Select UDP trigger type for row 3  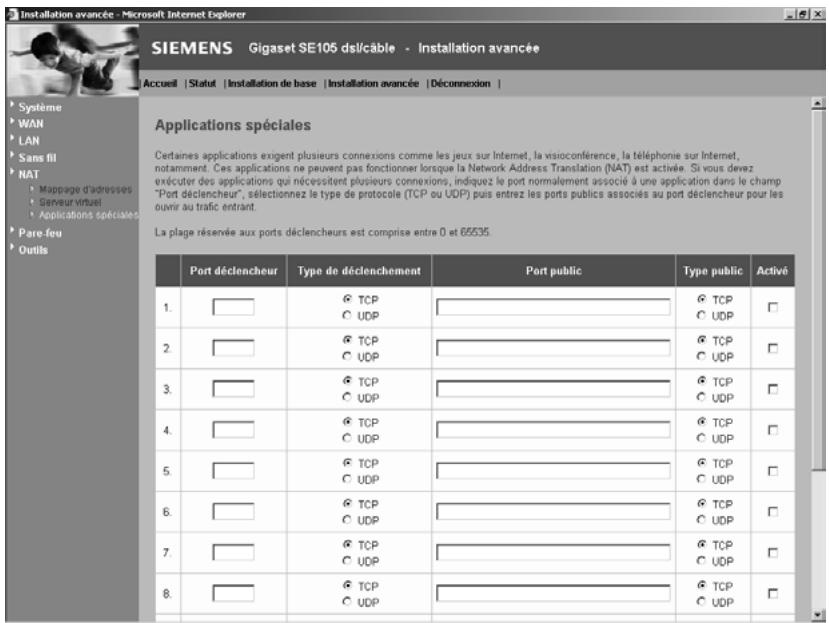347,397
